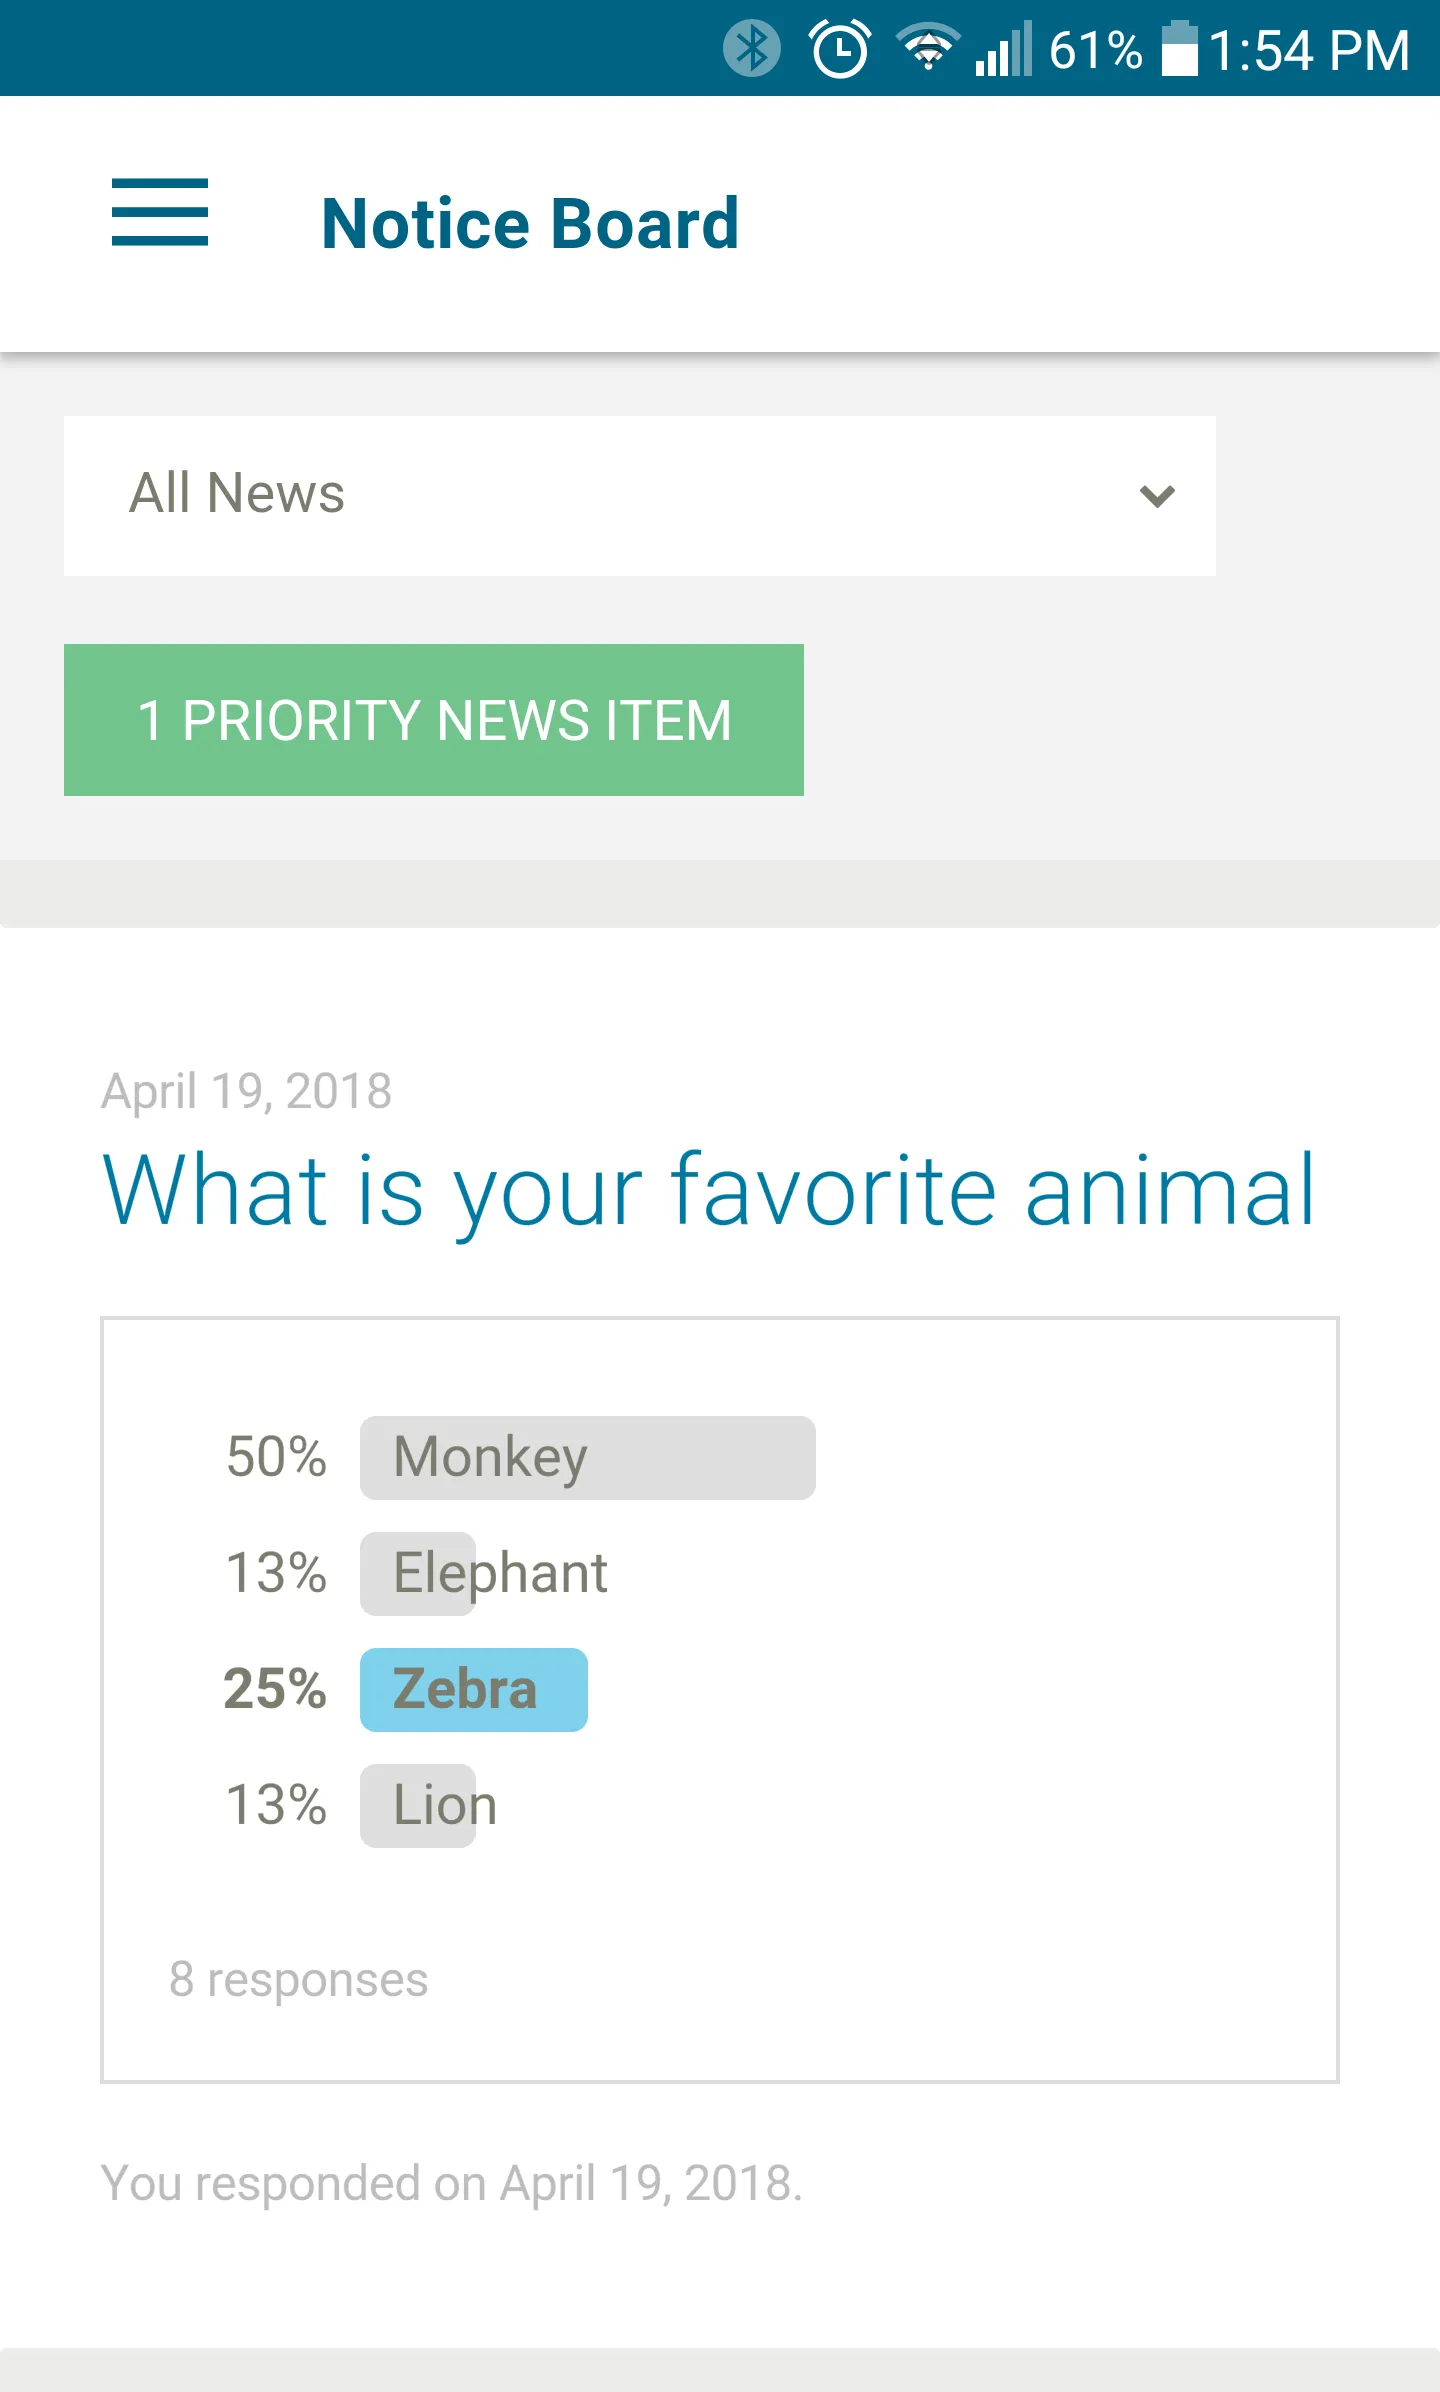Tap the 8 responses label
The height and width of the screenshot is (2392, 1440).
coord(298,1979)
